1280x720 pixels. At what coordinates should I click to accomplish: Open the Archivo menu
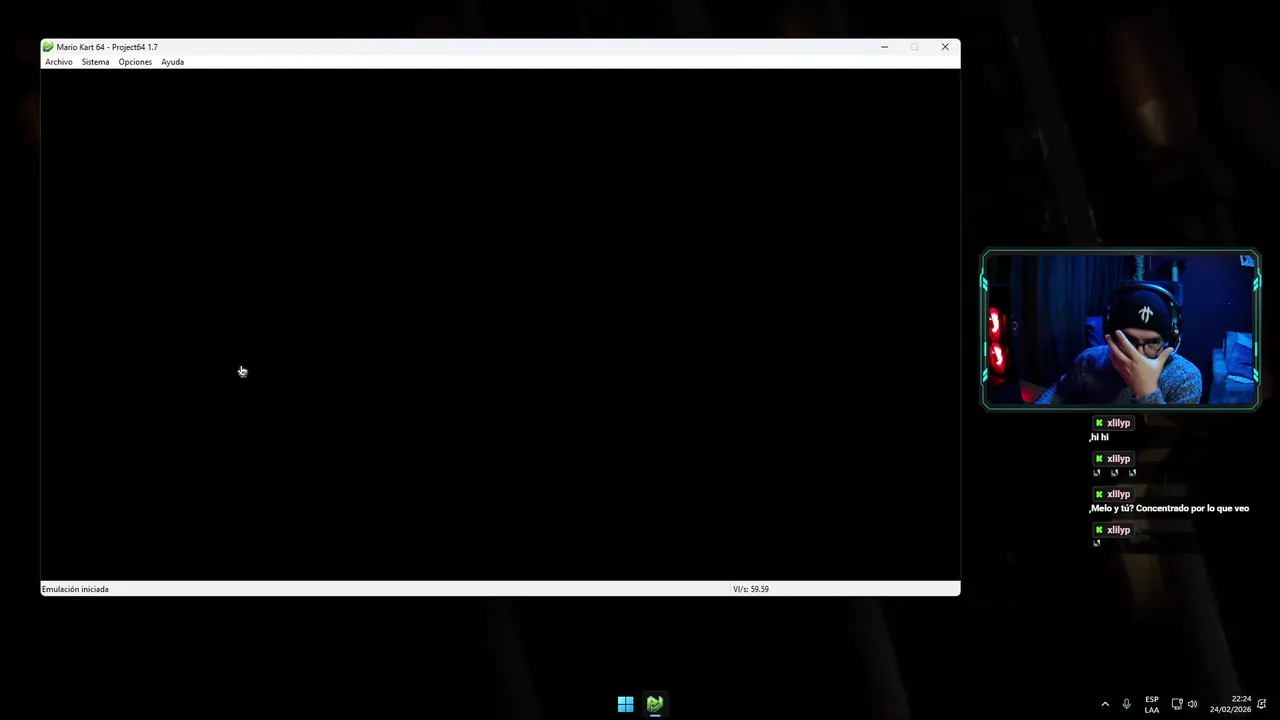[58, 62]
